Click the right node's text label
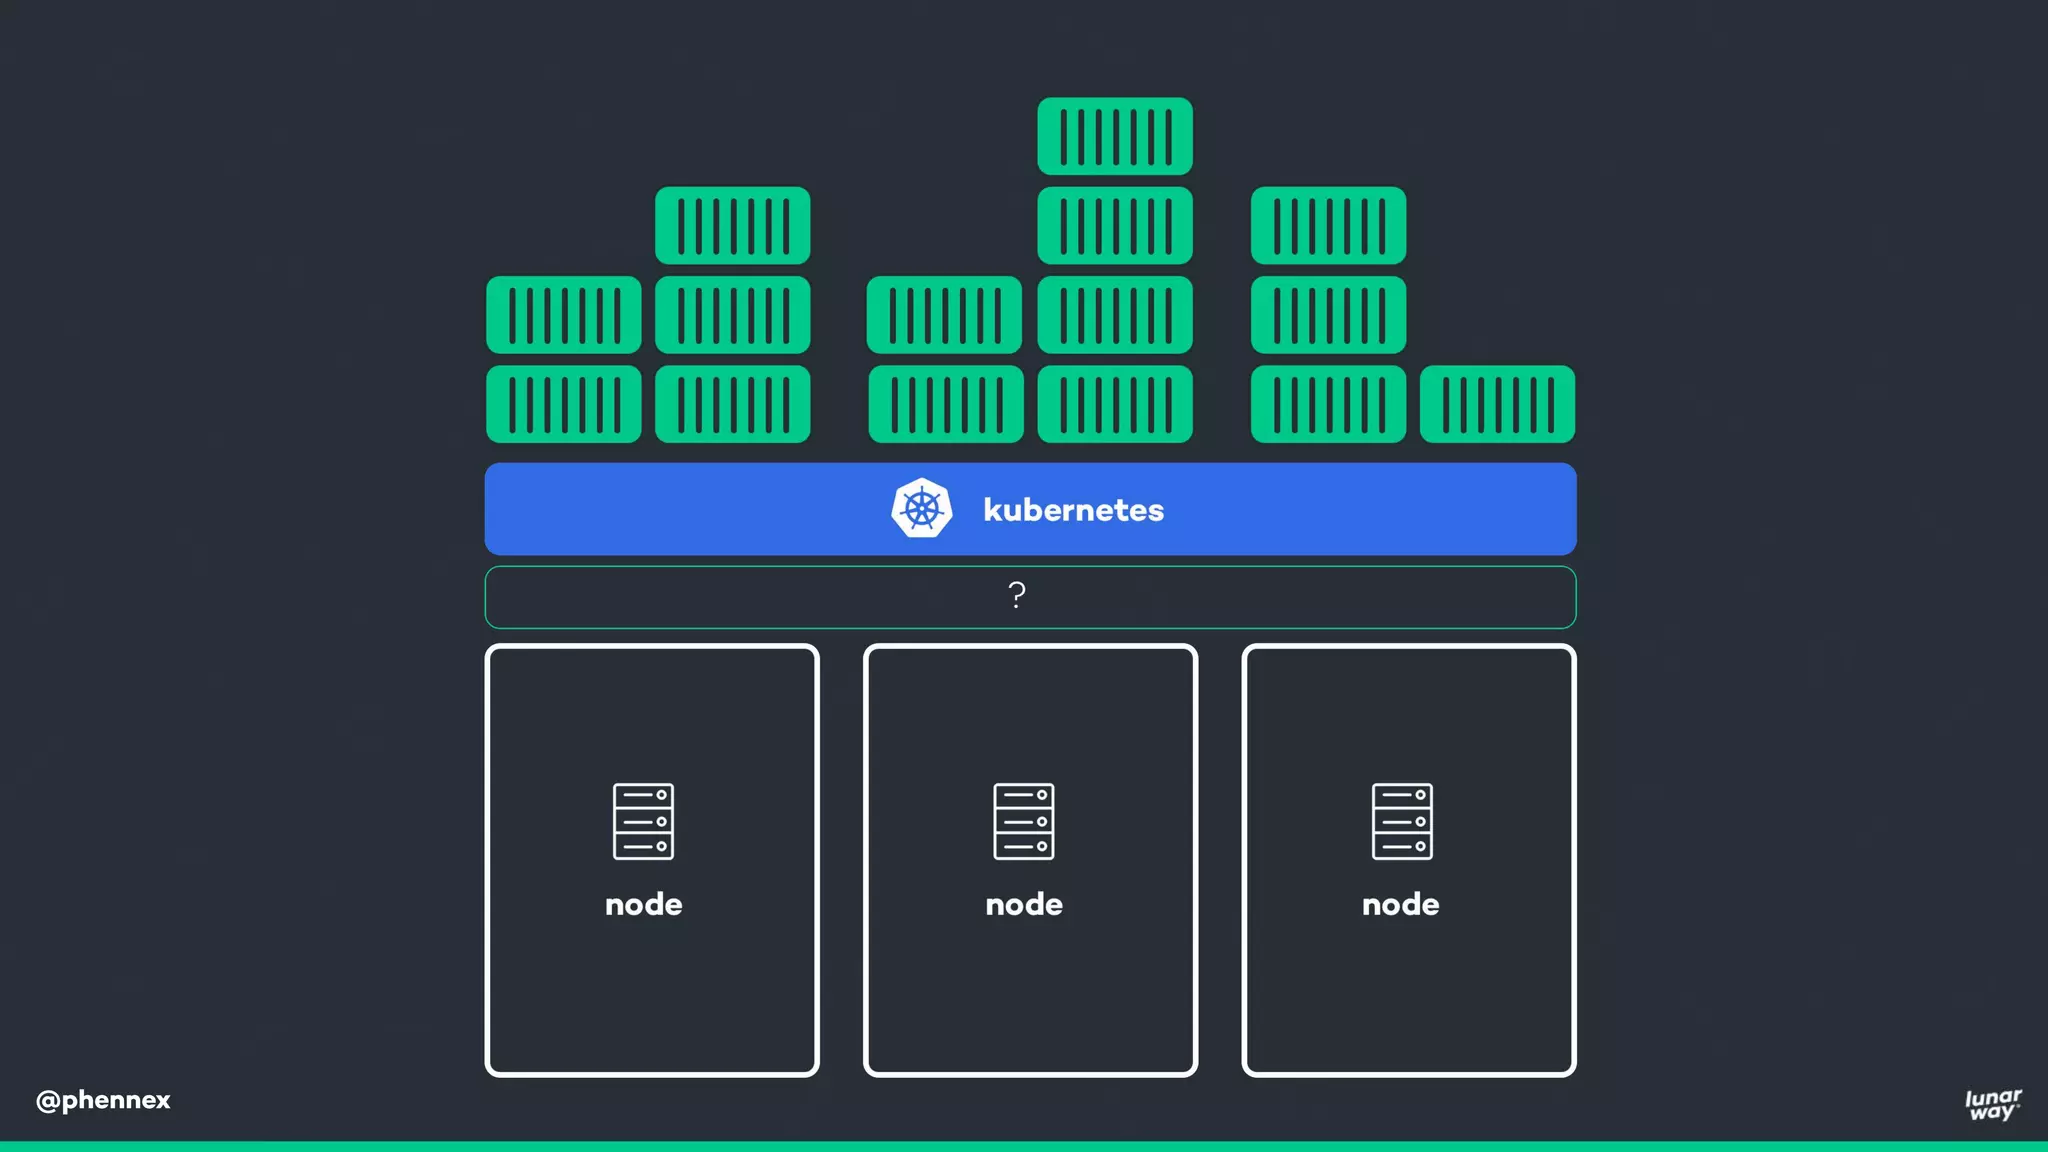 pyautogui.click(x=1400, y=904)
